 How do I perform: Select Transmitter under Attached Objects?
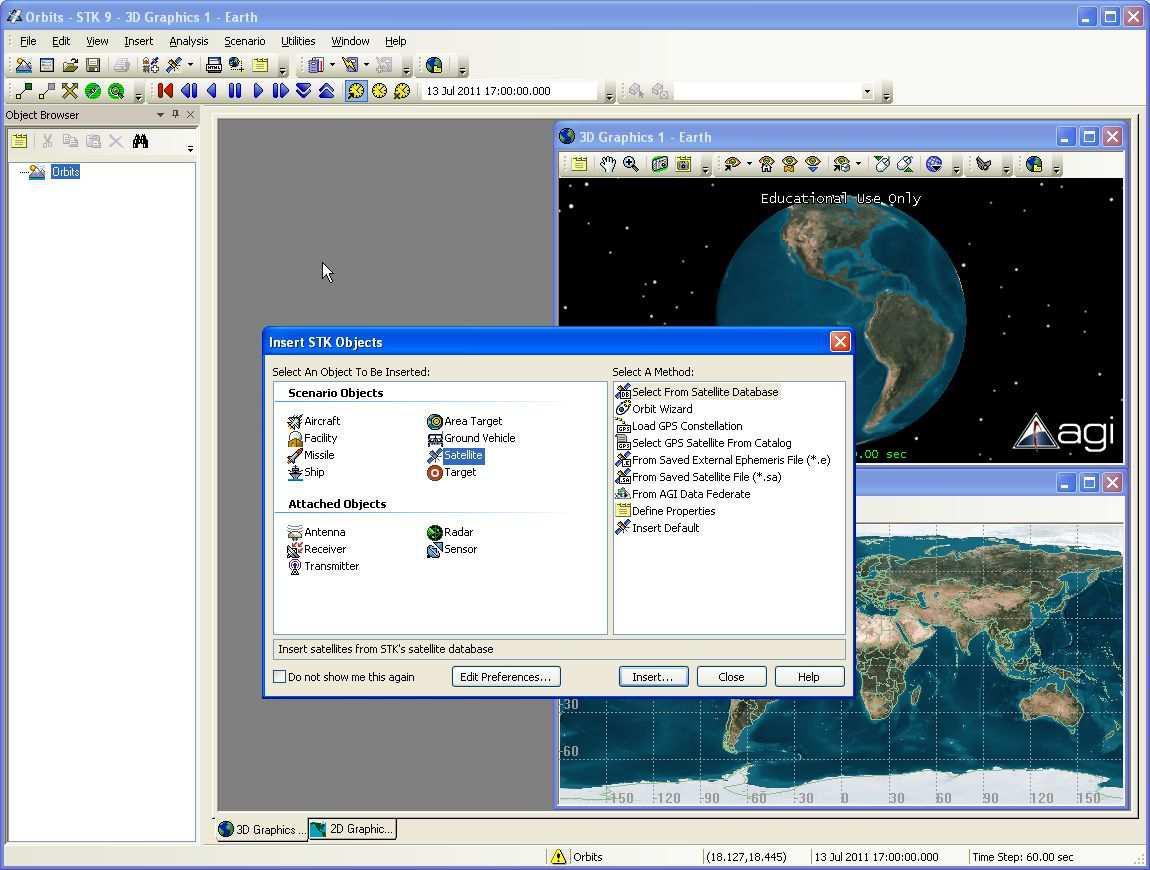[x=323, y=566]
